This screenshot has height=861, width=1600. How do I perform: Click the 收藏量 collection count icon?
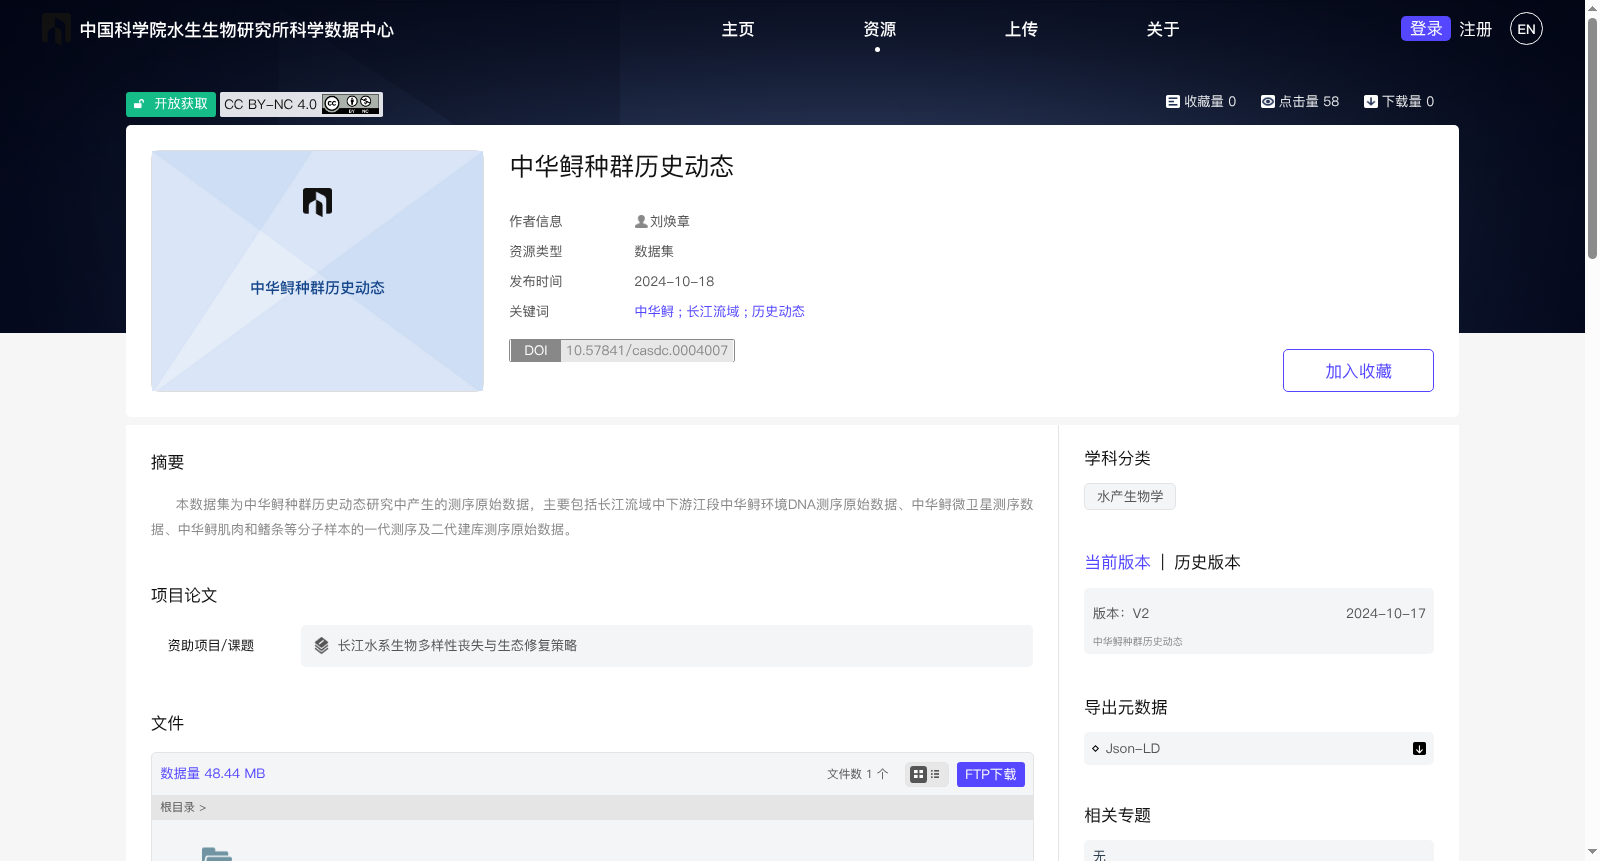coord(1172,102)
